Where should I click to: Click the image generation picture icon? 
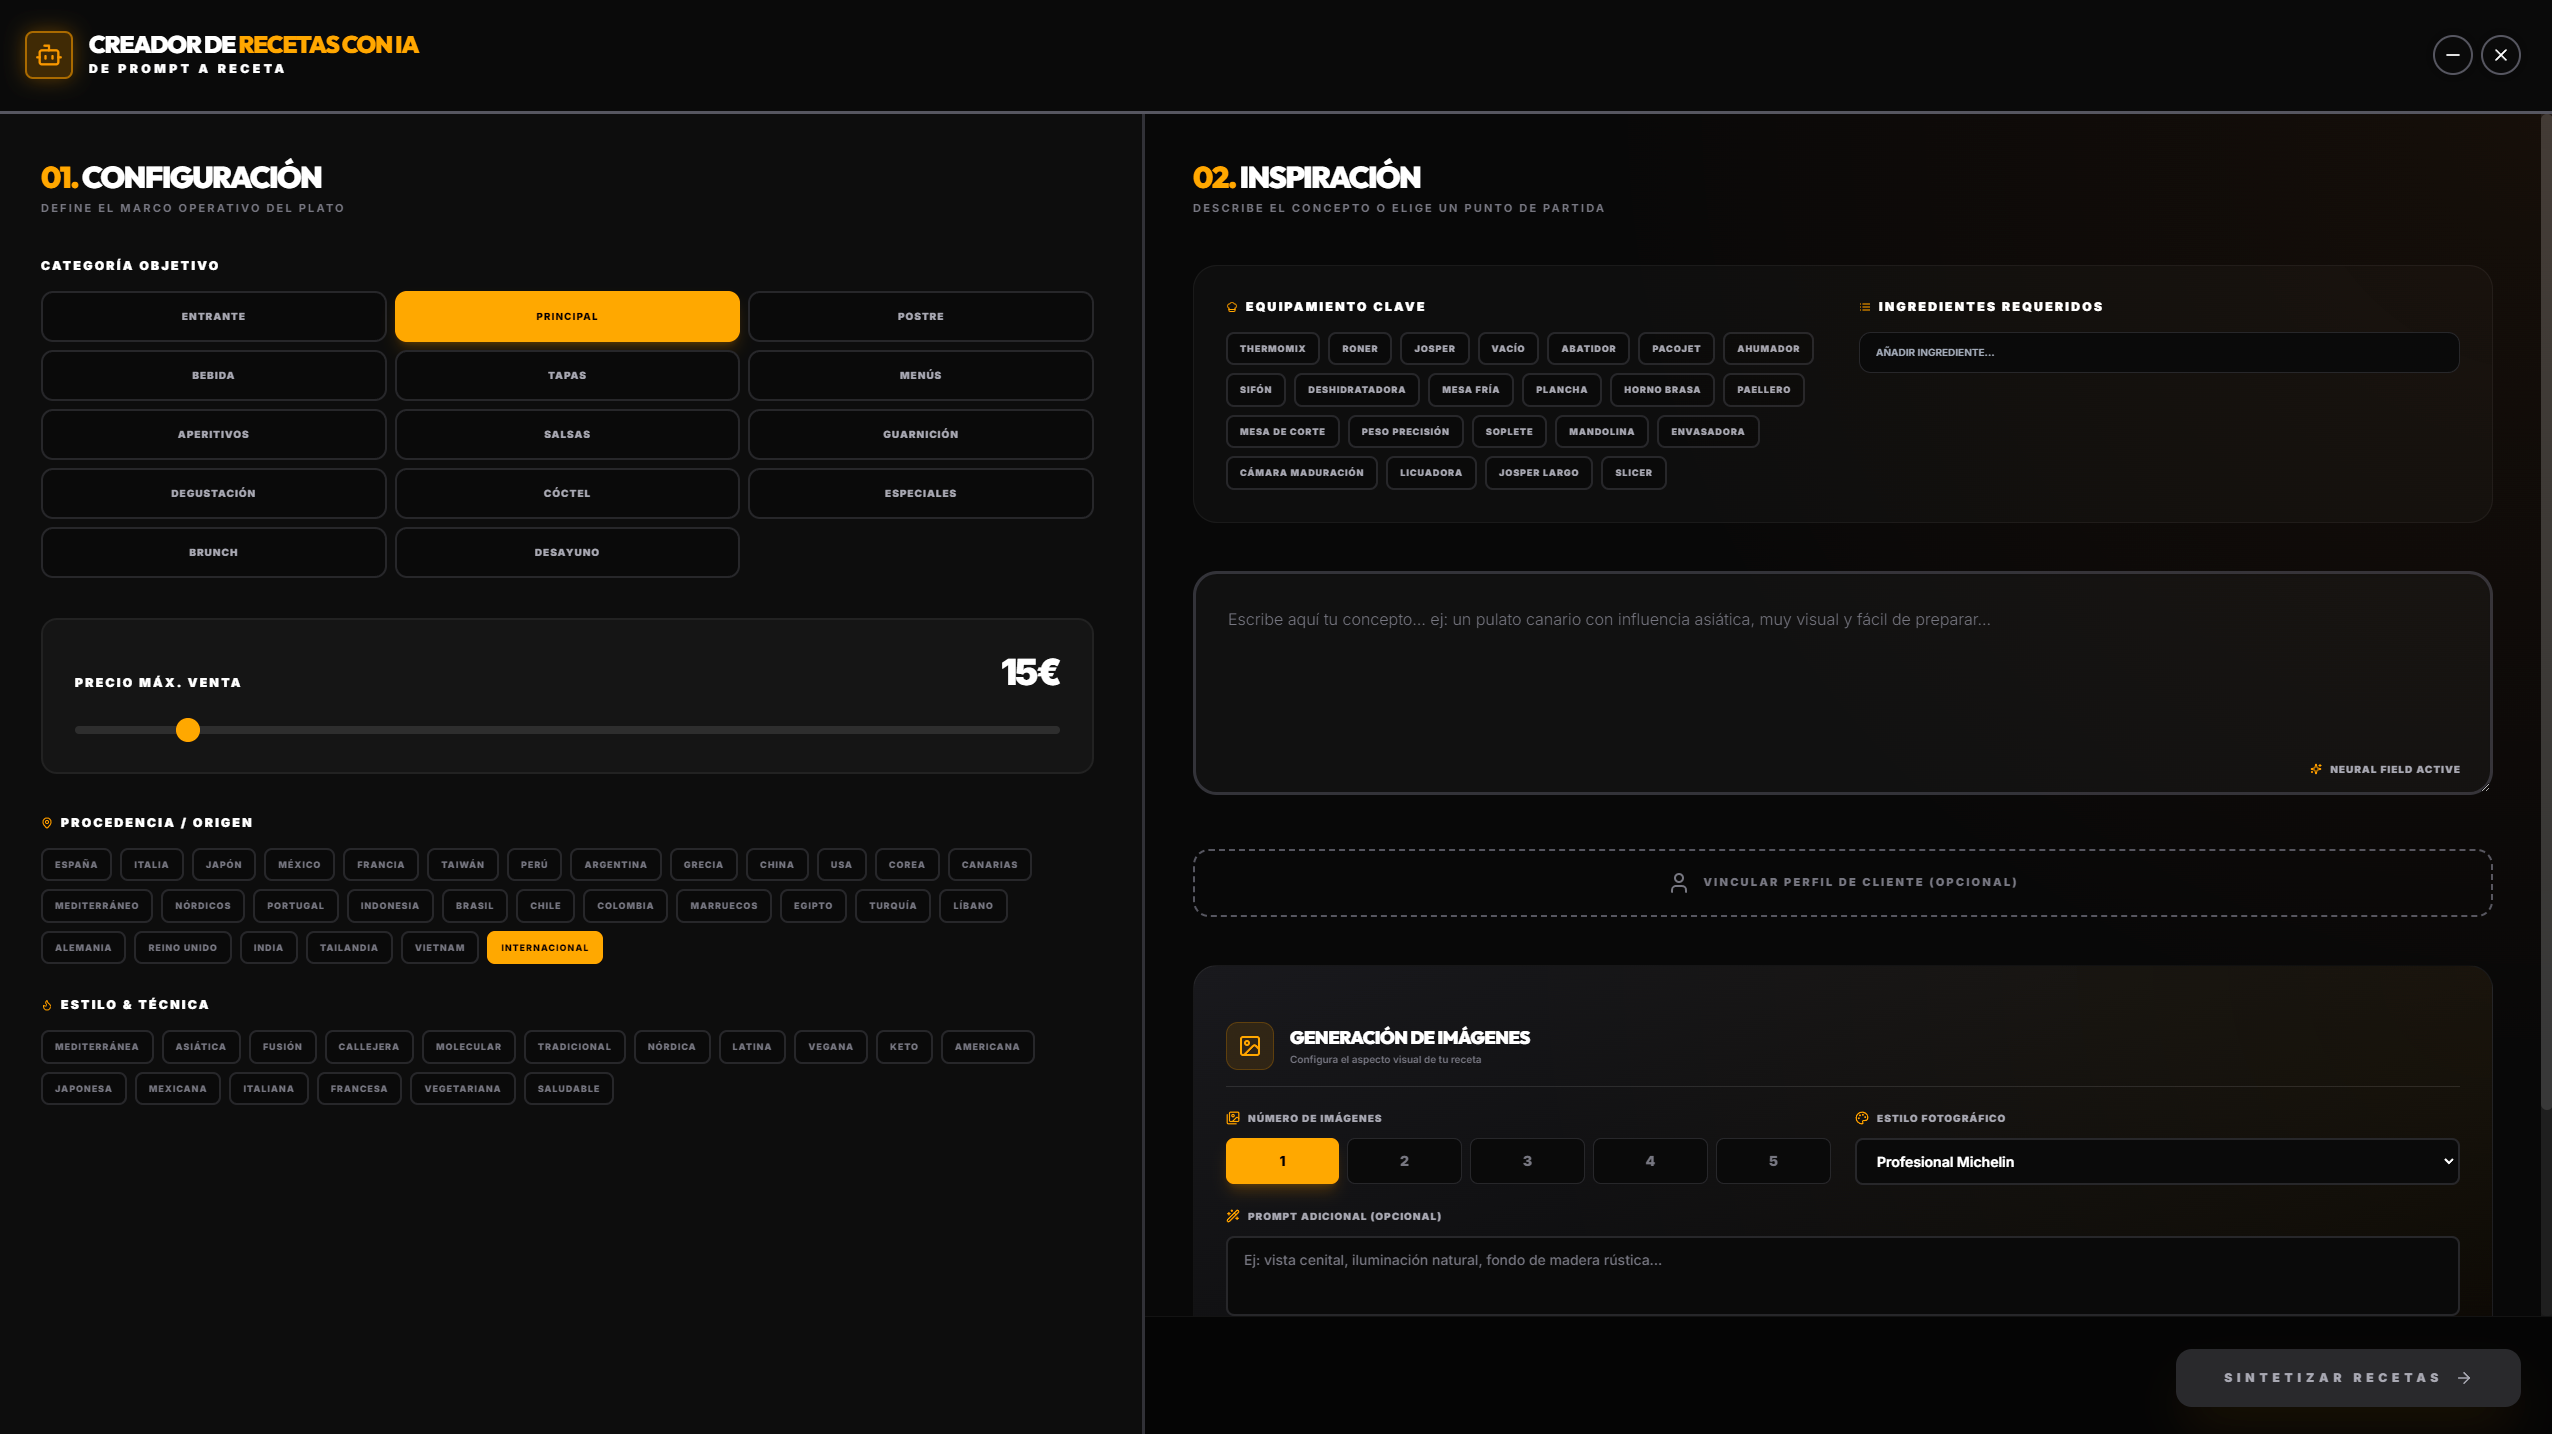click(1249, 1046)
